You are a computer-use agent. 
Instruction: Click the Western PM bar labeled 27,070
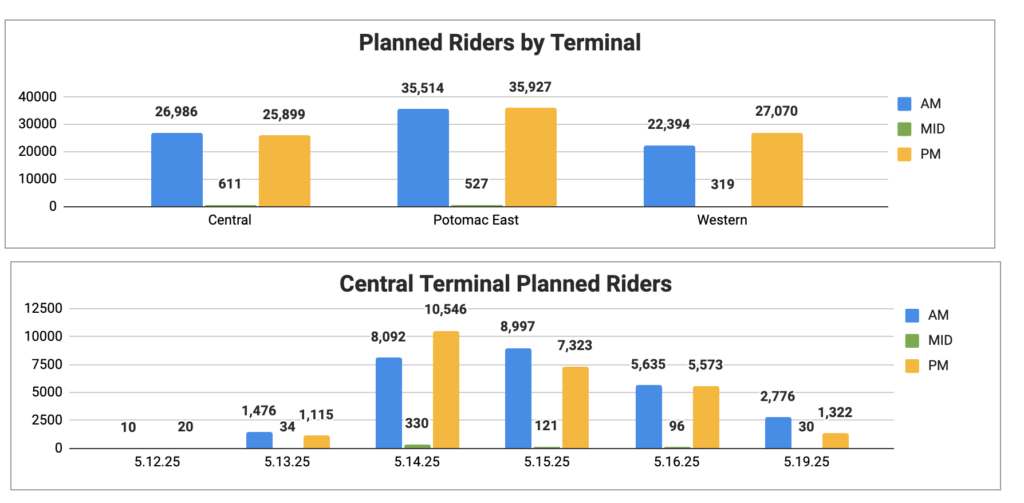pos(777,170)
